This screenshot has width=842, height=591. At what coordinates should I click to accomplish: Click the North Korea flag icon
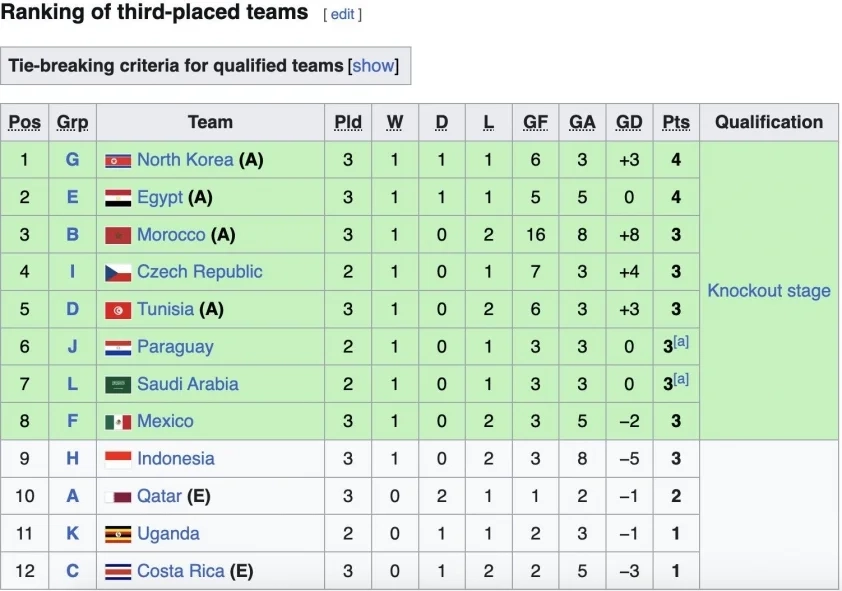(118, 161)
